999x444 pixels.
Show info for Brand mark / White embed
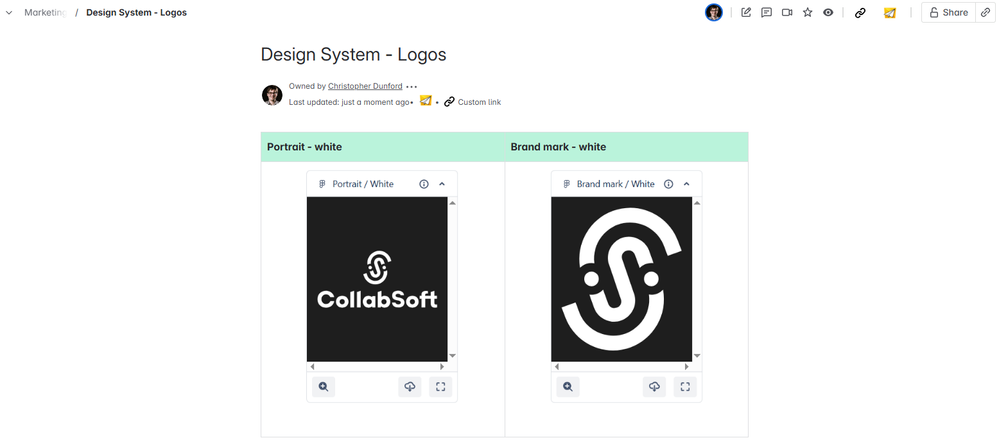(668, 184)
